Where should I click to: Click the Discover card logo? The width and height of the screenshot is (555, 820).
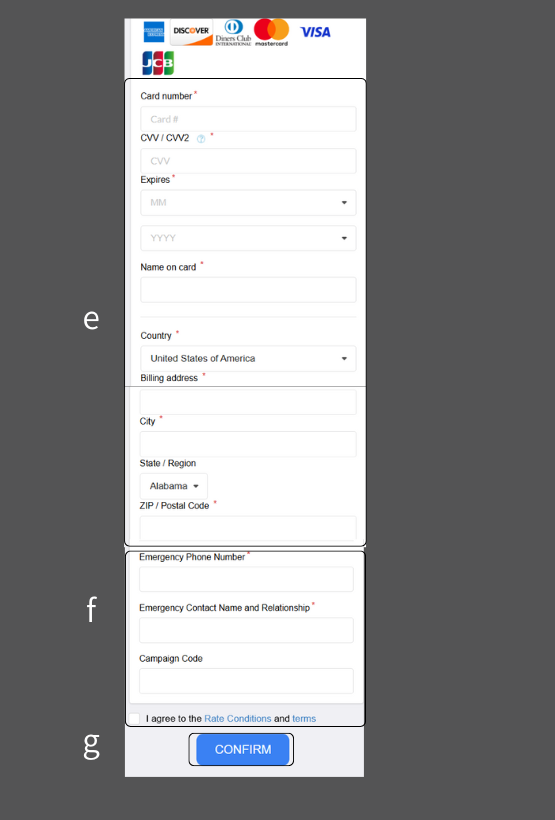(191, 32)
